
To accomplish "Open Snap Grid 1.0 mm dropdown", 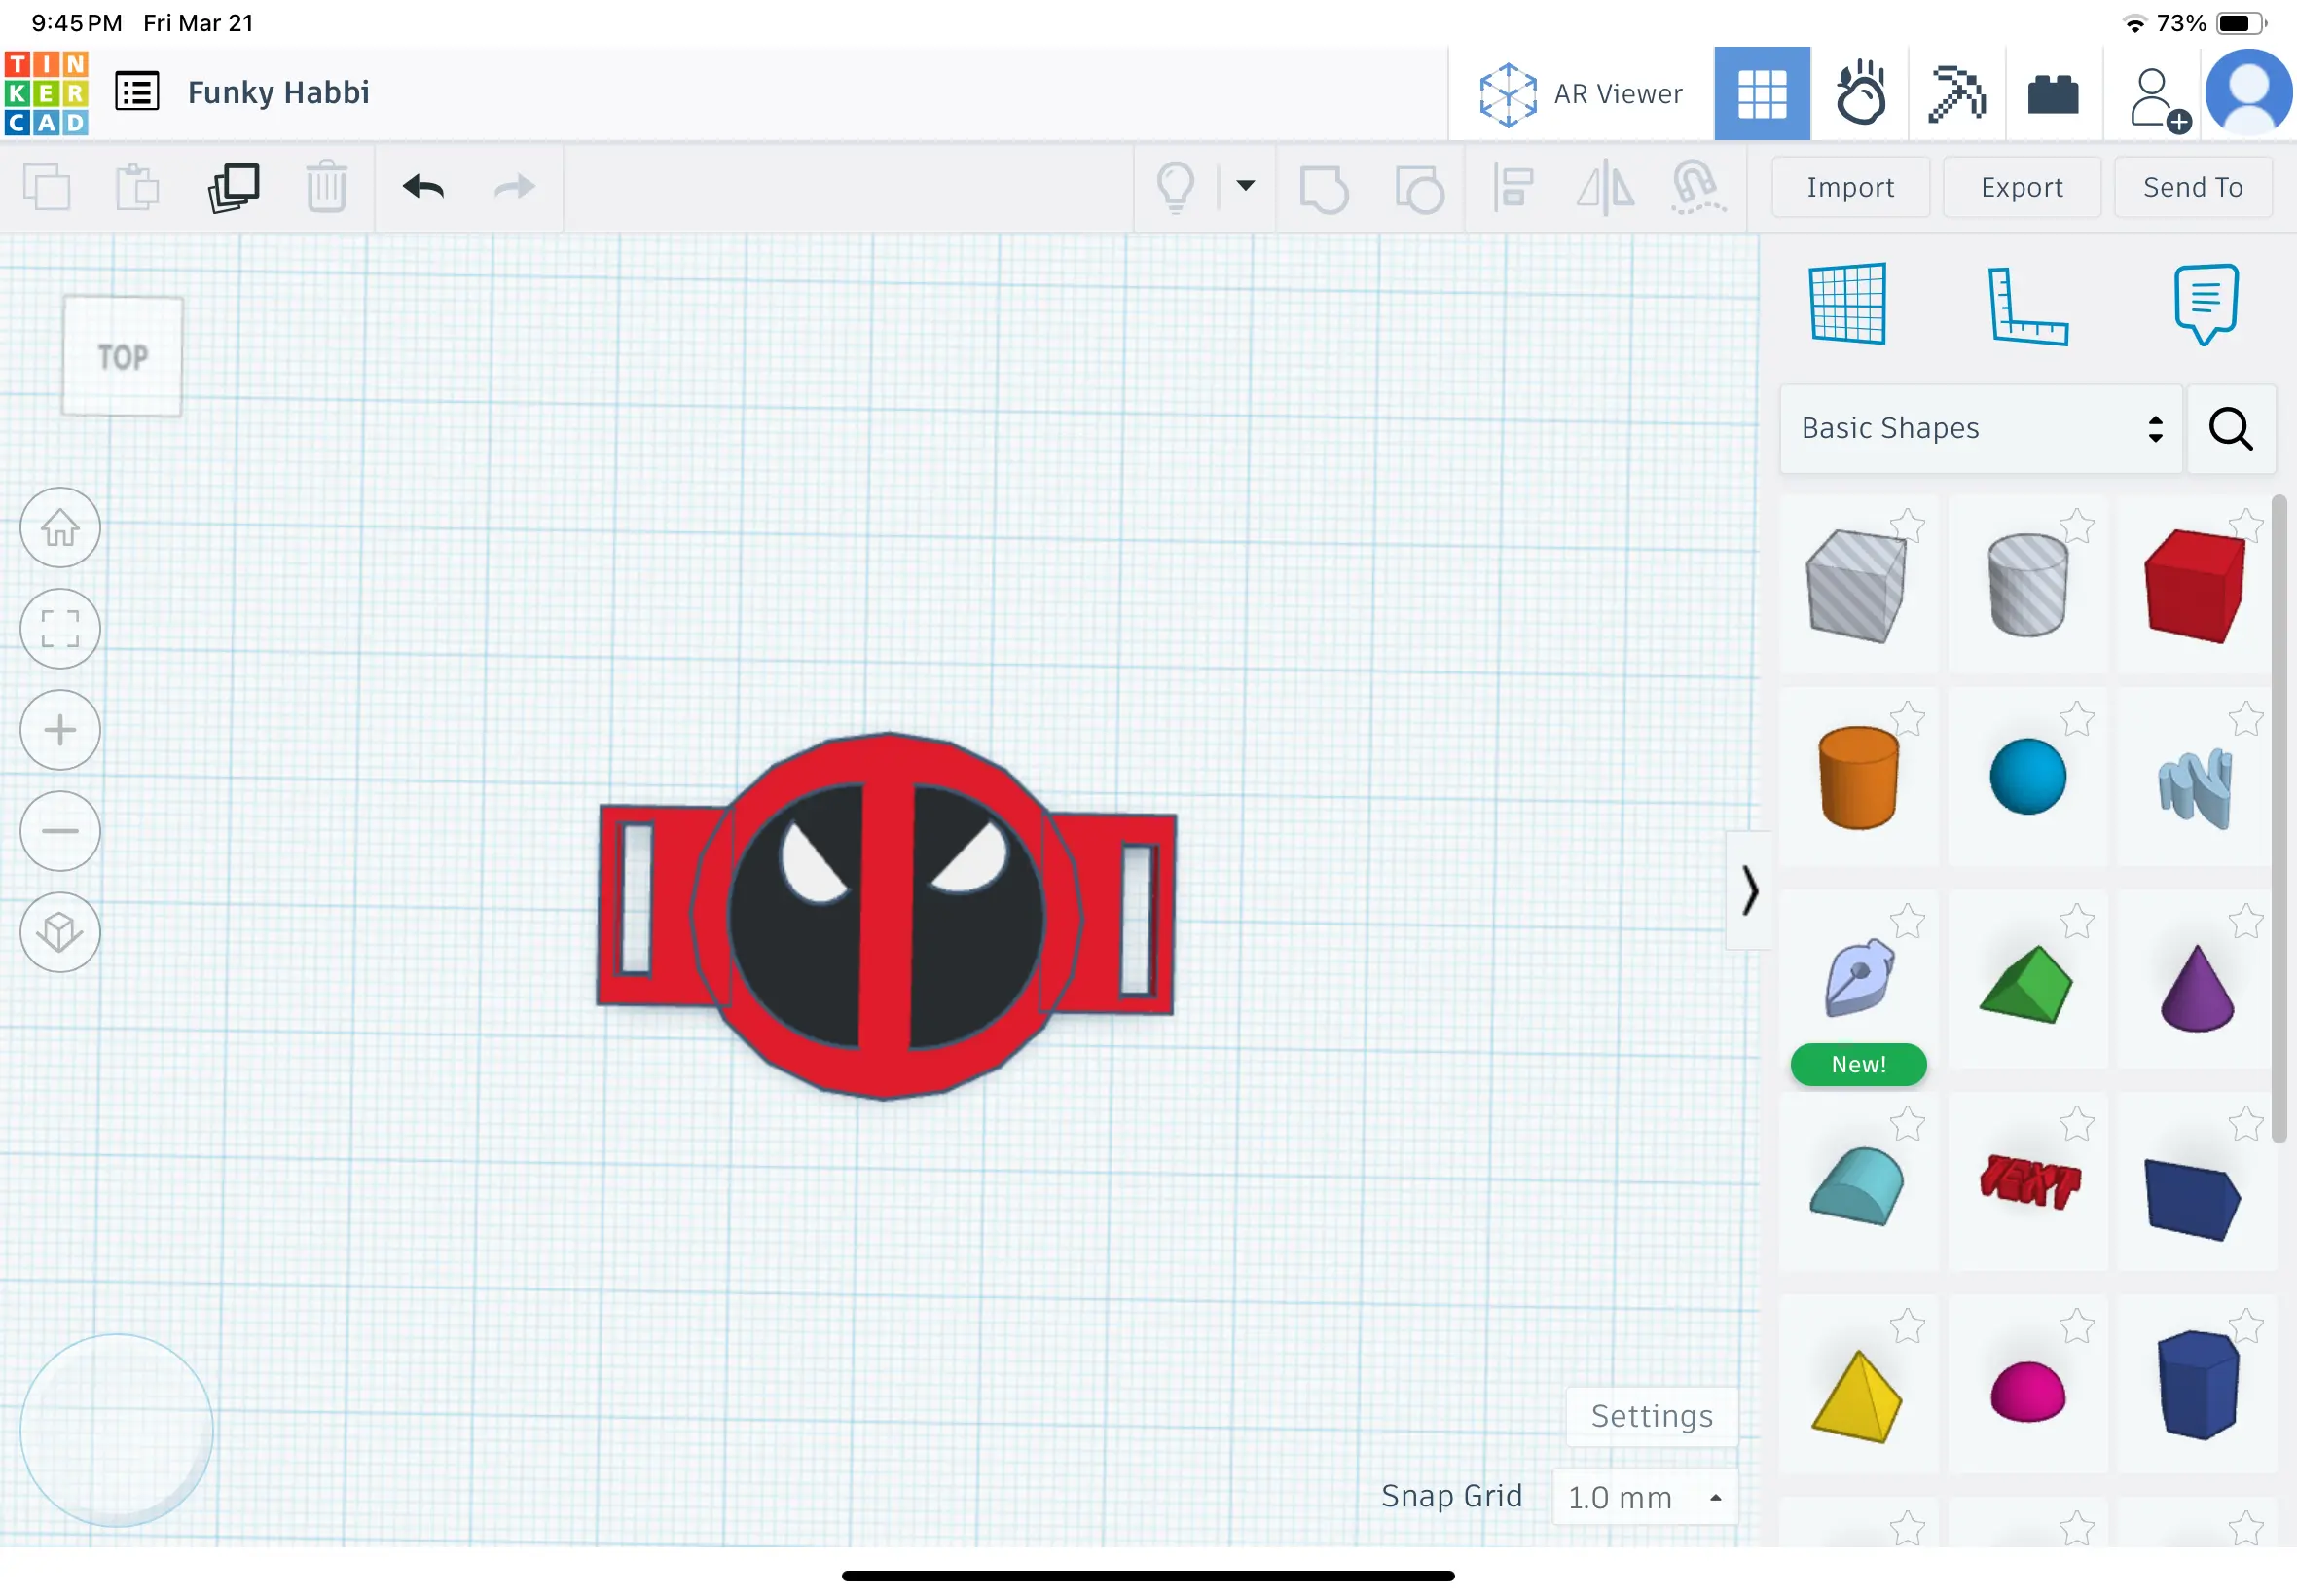I will 1644,1497.
